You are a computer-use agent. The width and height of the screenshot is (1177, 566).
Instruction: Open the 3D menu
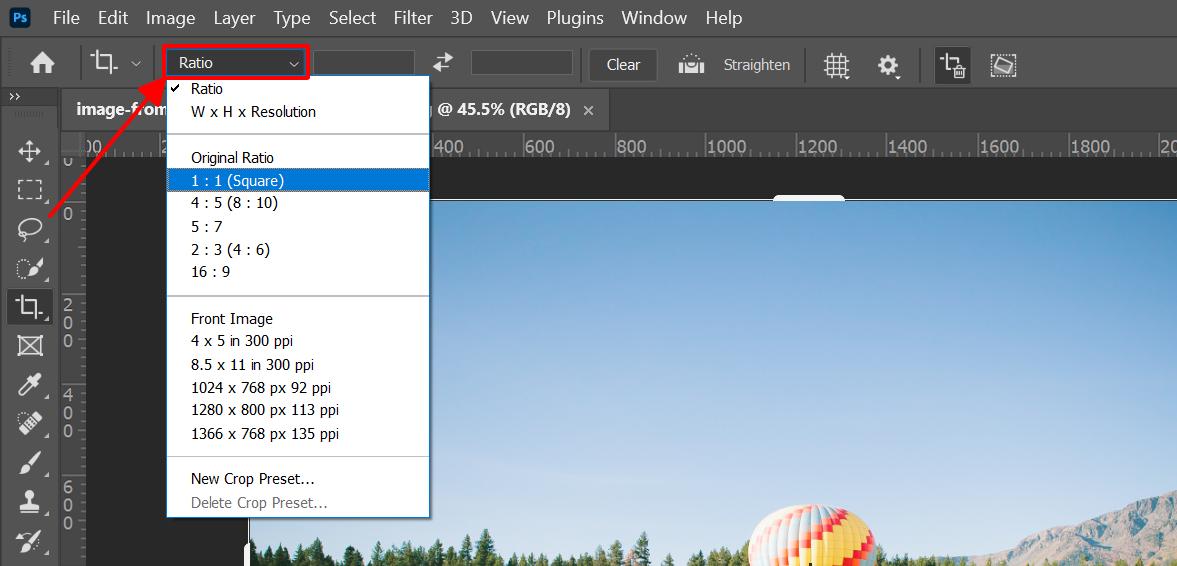click(462, 18)
